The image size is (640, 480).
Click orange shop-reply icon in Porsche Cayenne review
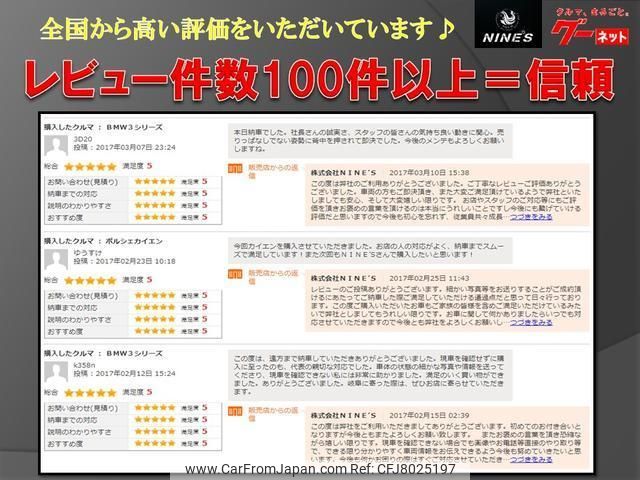(236, 279)
